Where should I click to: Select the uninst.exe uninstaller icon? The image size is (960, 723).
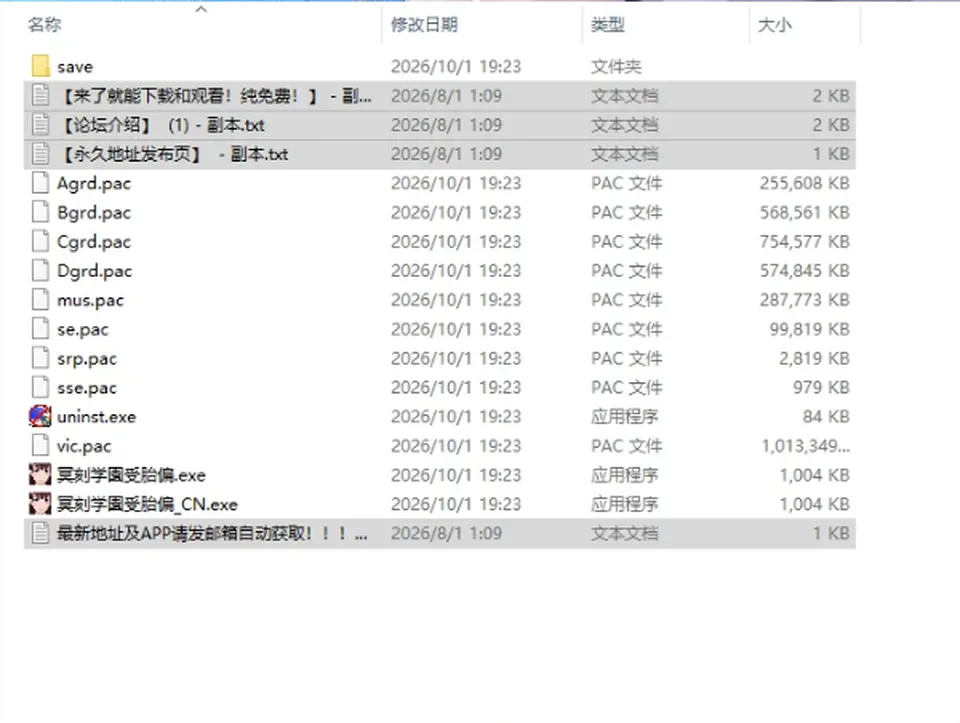pos(40,417)
